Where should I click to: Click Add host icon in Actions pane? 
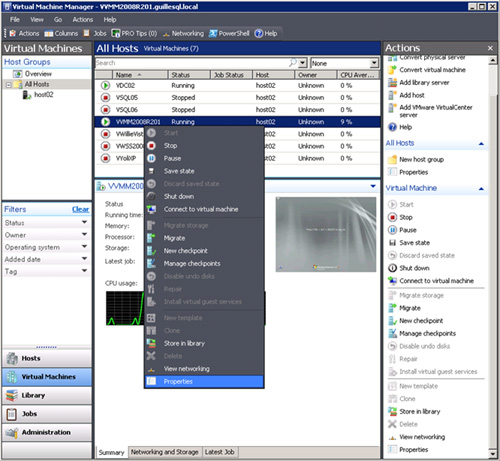click(x=393, y=95)
